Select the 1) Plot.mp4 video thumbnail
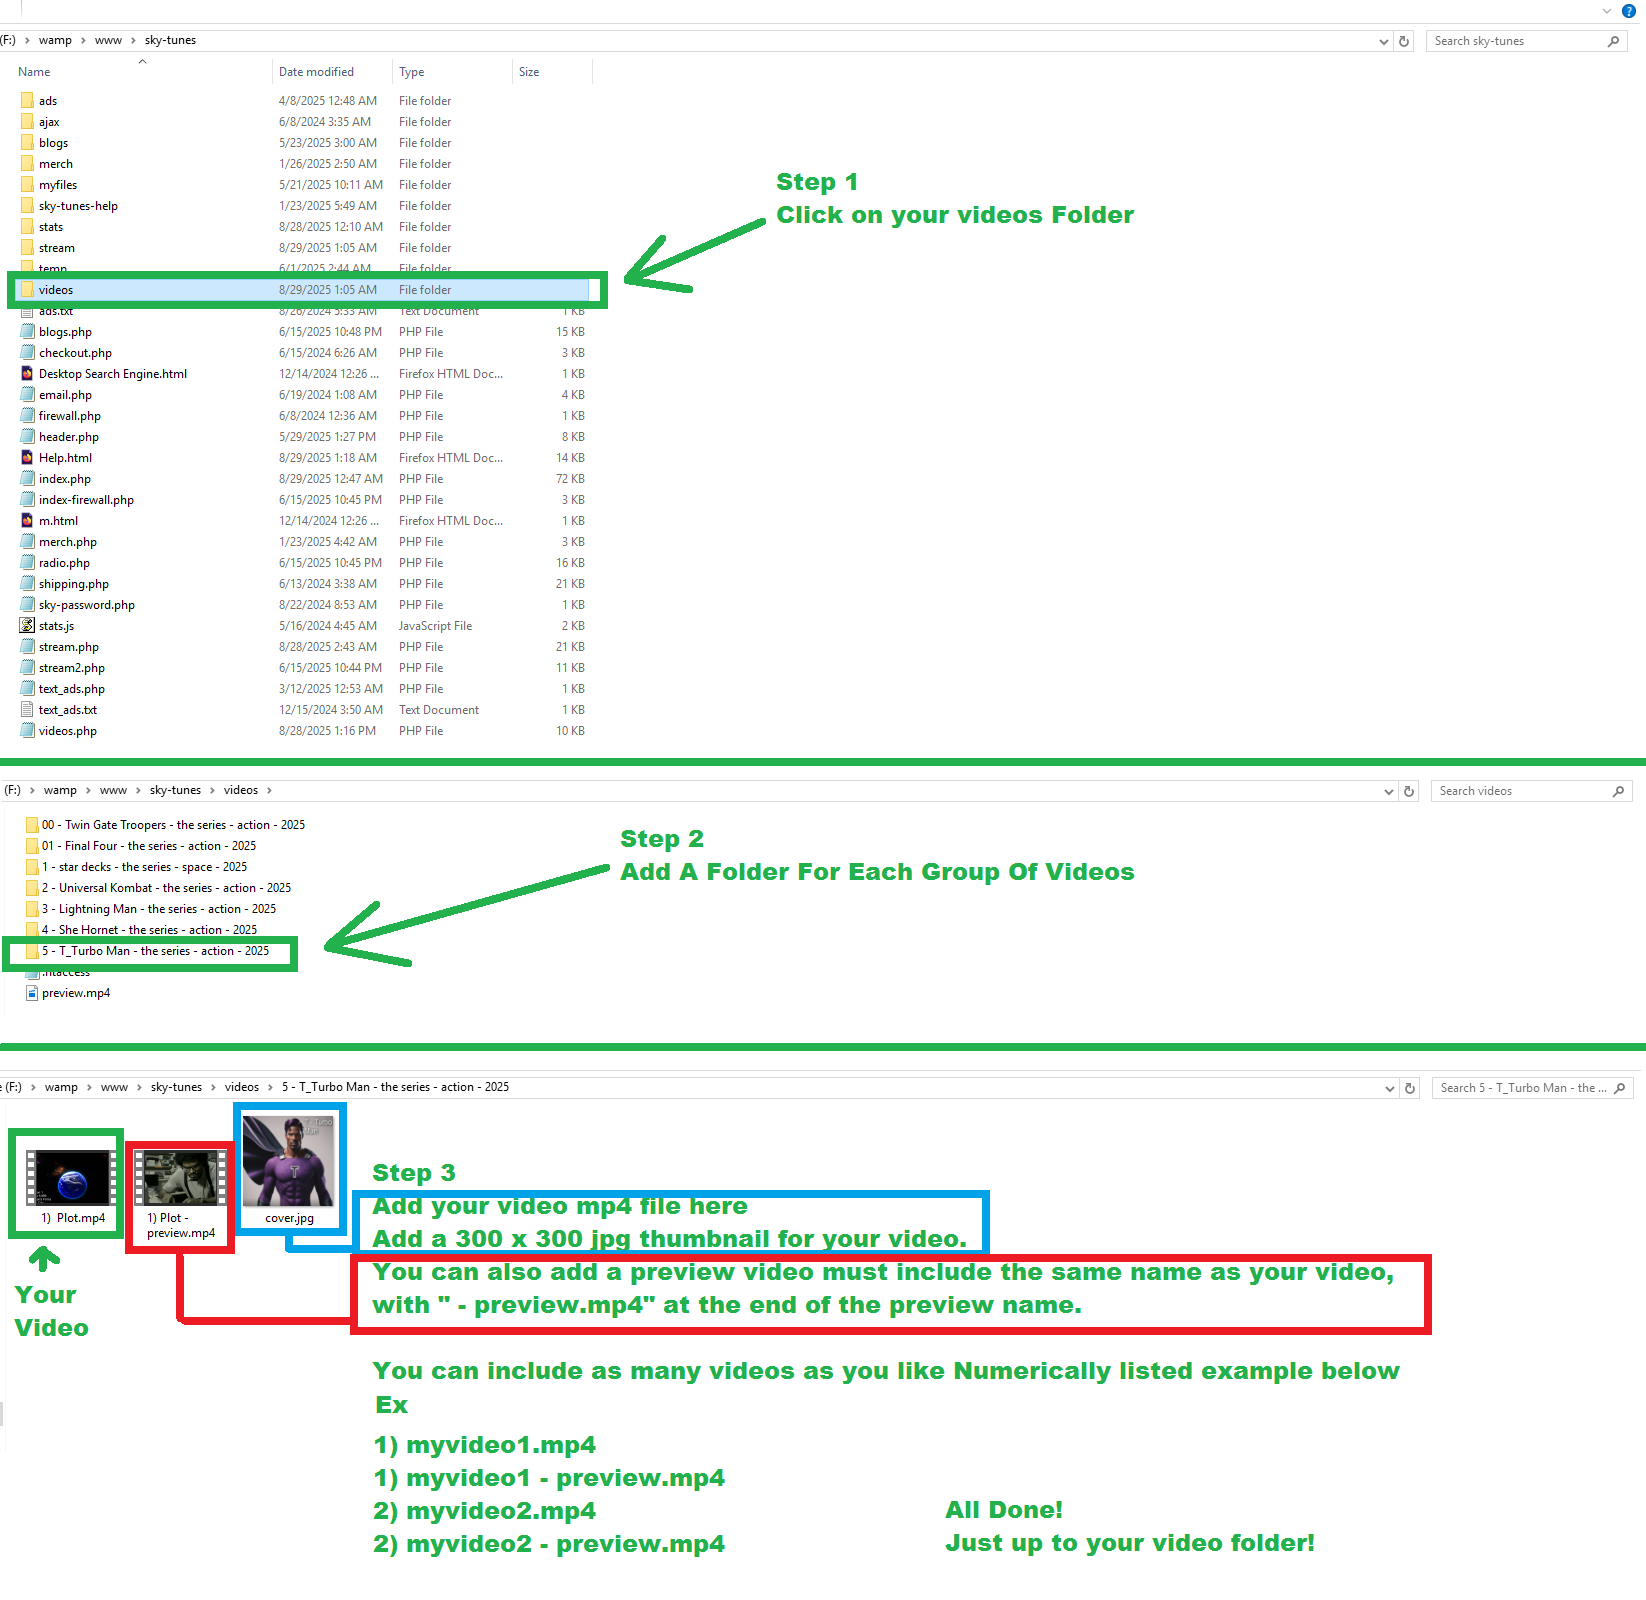 [x=72, y=1180]
